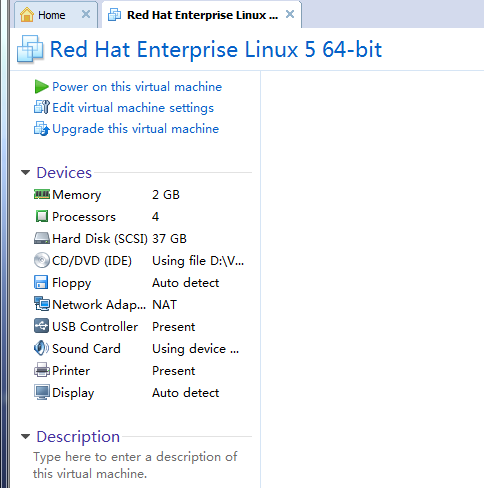Image resolution: width=484 pixels, height=488 pixels.
Task: Click the description text field
Action: [135, 465]
